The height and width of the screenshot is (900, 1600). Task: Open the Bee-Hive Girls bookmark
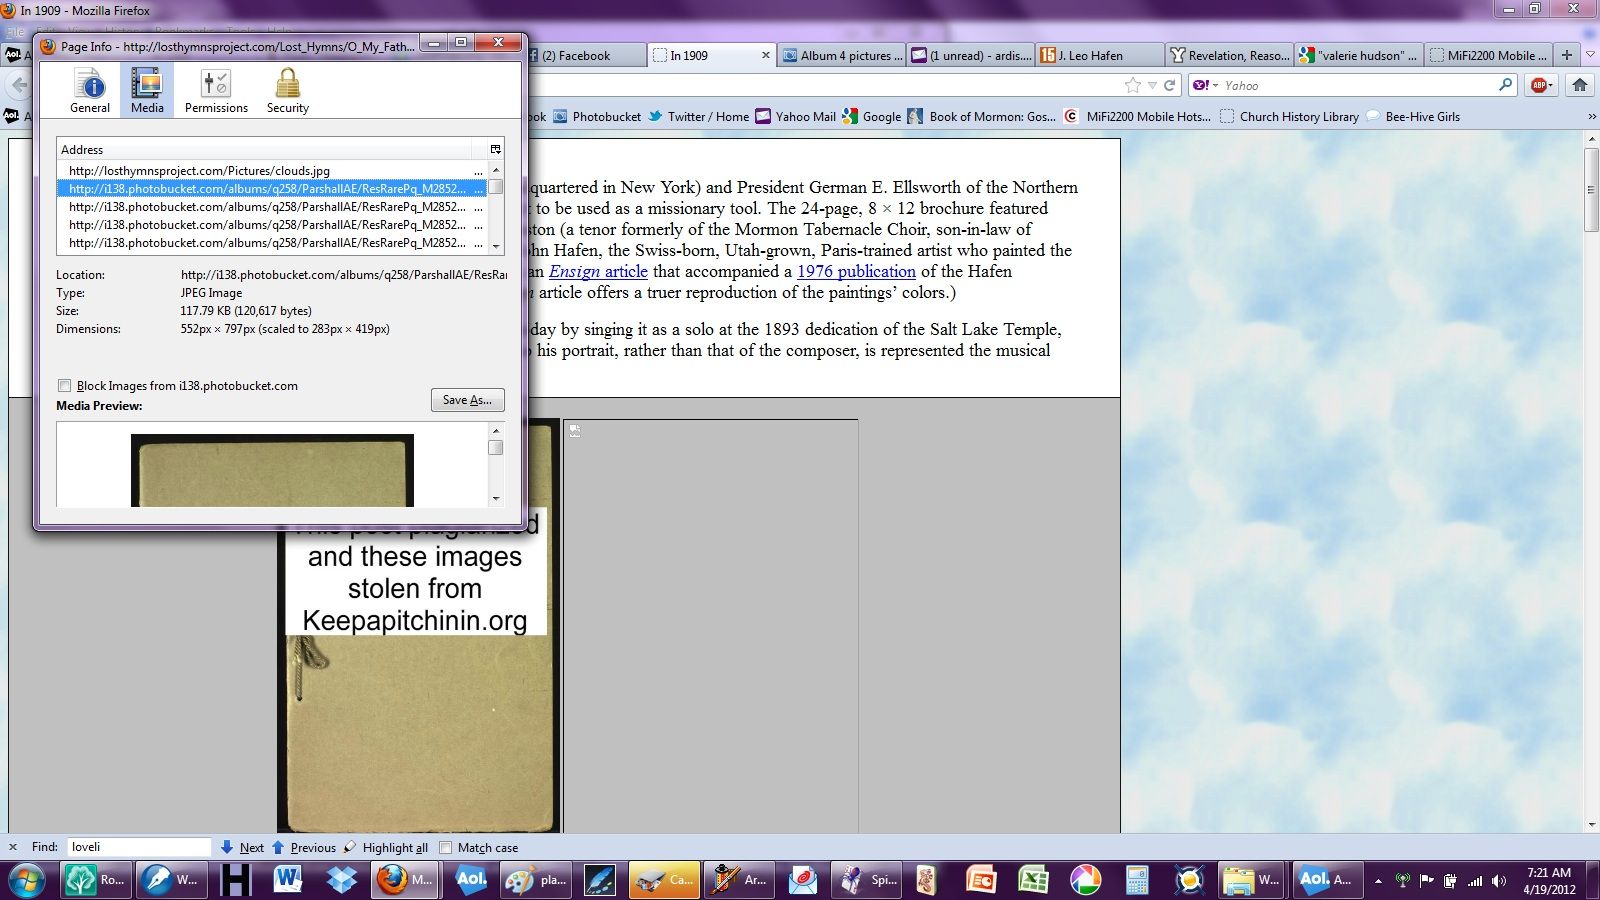click(x=1413, y=116)
